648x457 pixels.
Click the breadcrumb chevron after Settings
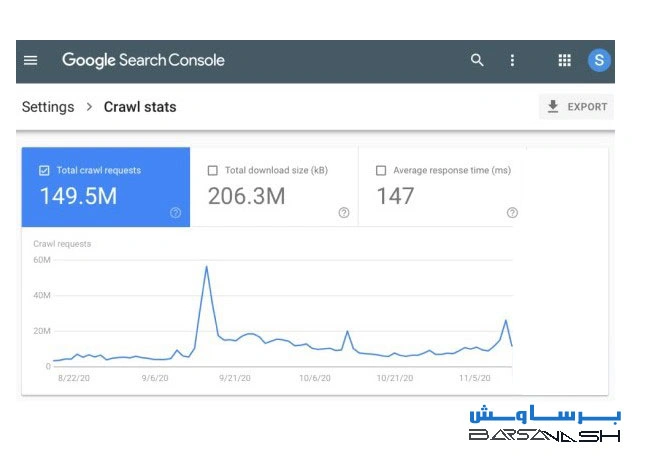pyautogui.click(x=89, y=107)
